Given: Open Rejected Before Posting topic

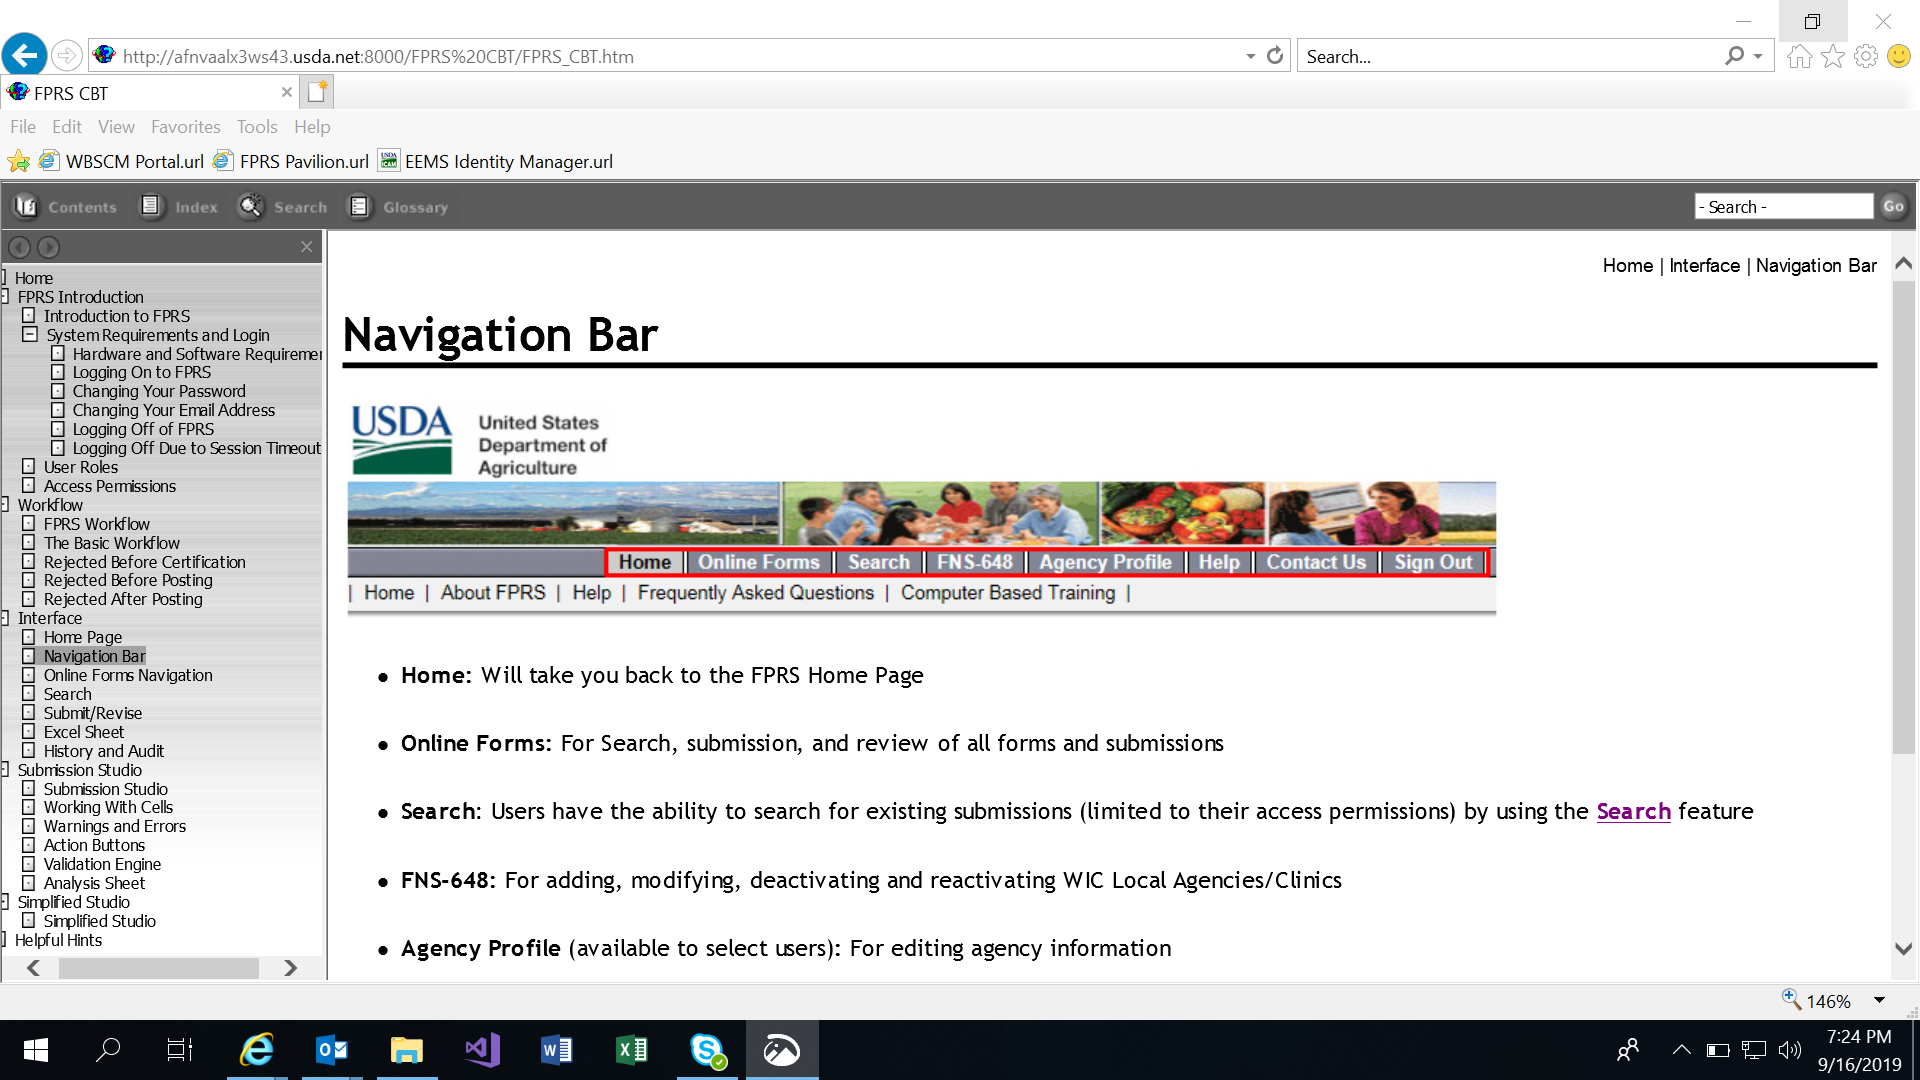Looking at the screenshot, I should click(x=128, y=580).
